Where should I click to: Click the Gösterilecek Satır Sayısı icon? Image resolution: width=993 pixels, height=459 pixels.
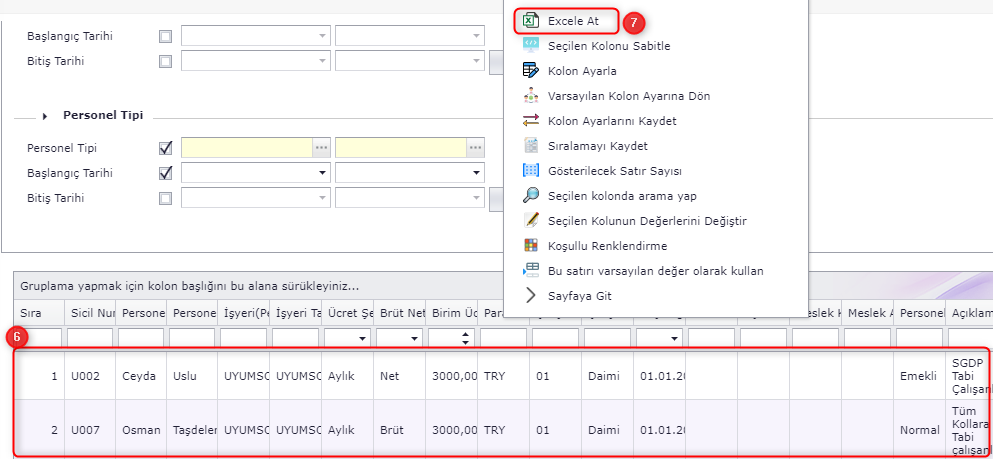click(530, 171)
